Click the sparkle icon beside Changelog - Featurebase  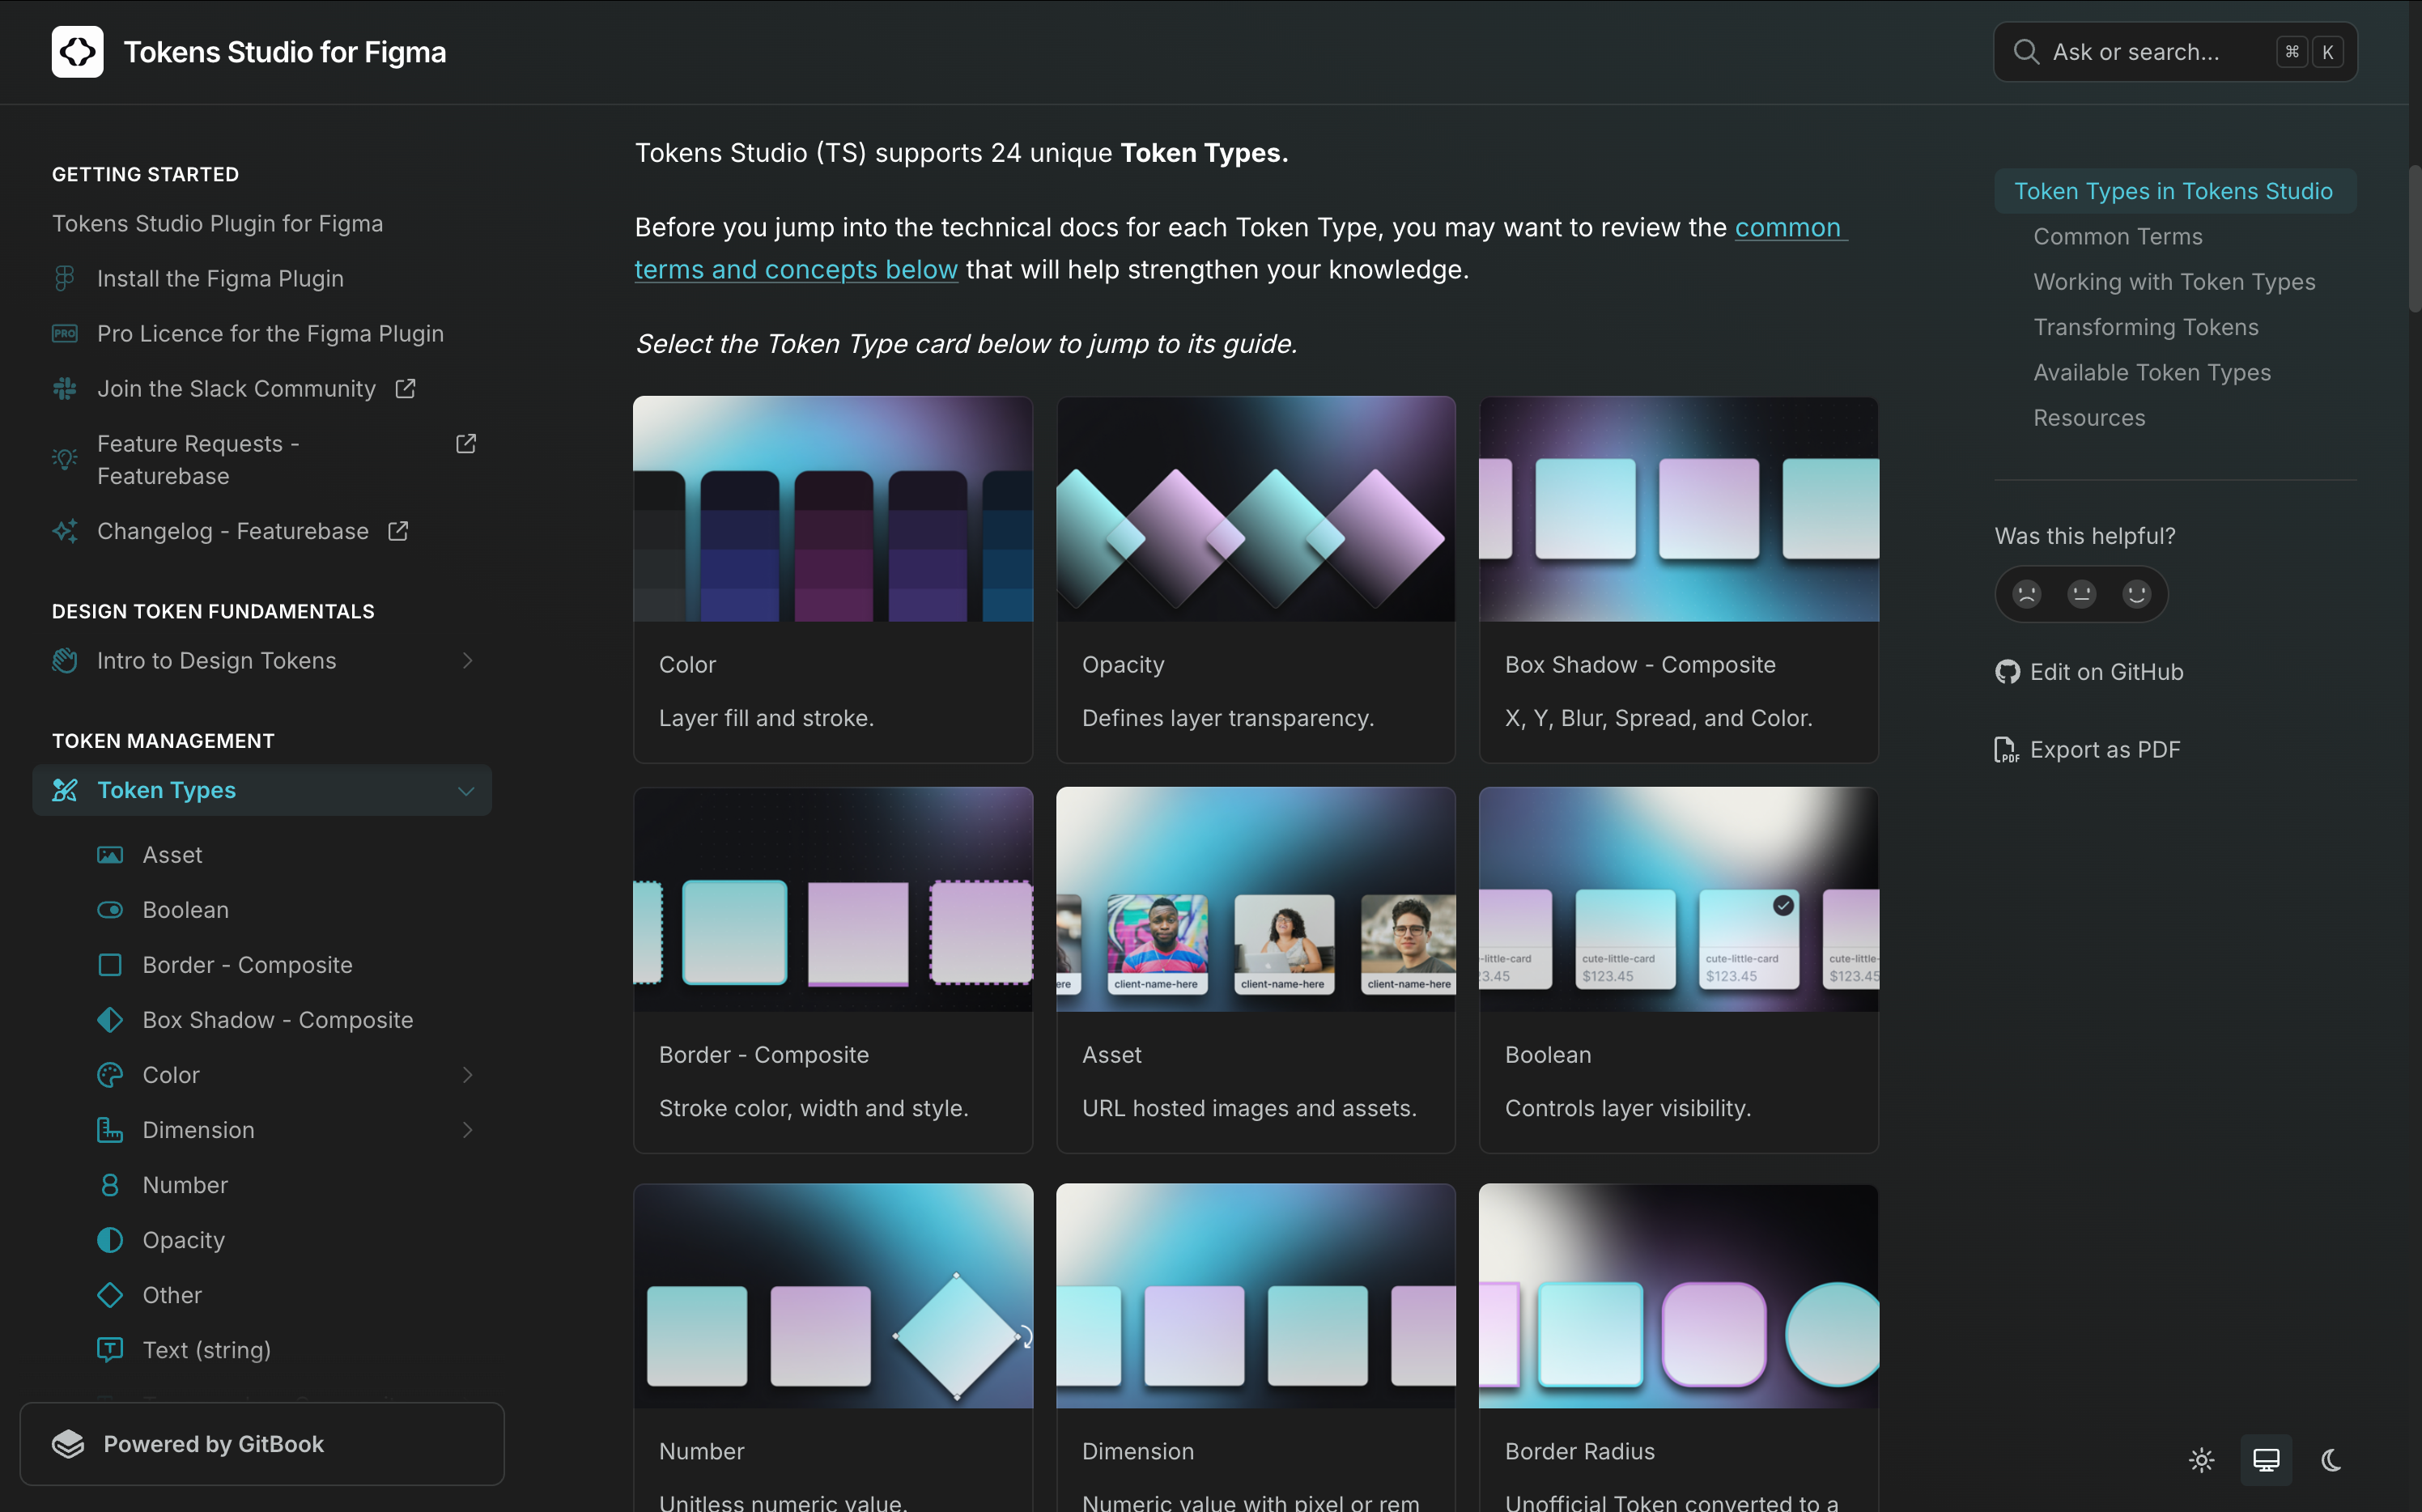pos(65,531)
